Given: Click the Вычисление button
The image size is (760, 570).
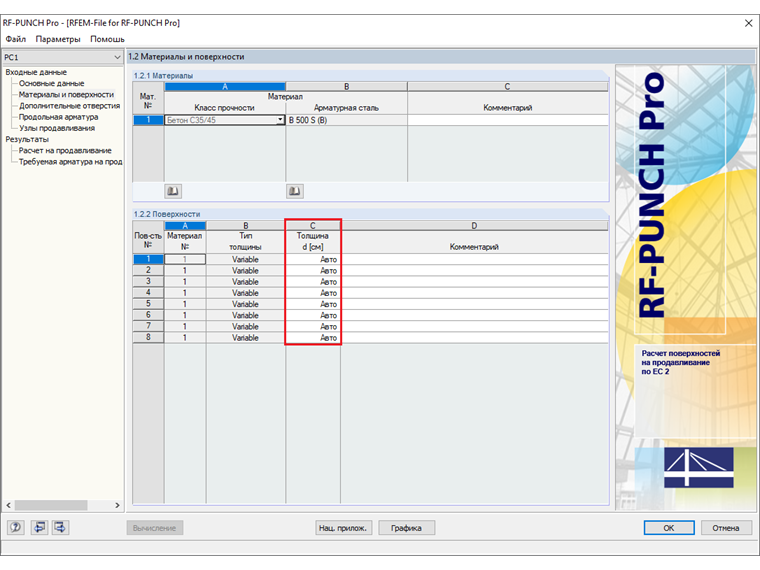Looking at the screenshot, I should click(155, 528).
